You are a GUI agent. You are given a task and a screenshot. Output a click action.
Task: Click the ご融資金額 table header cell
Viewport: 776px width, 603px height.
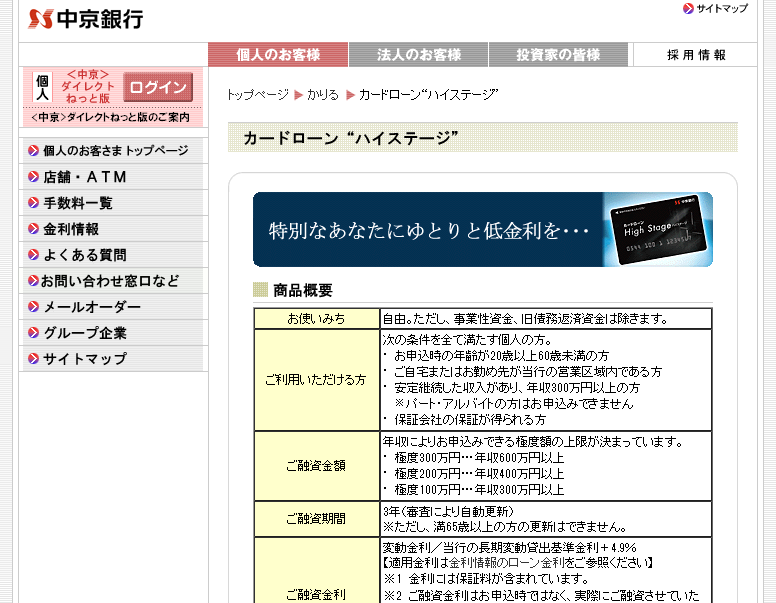click(317, 465)
